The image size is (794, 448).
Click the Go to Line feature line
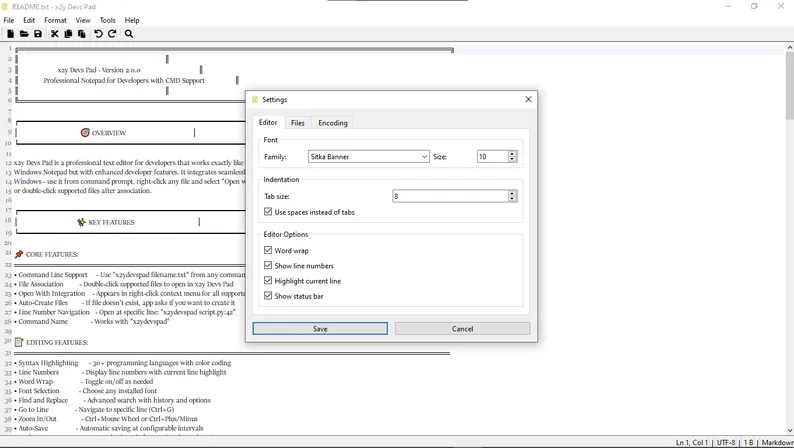coord(94,410)
